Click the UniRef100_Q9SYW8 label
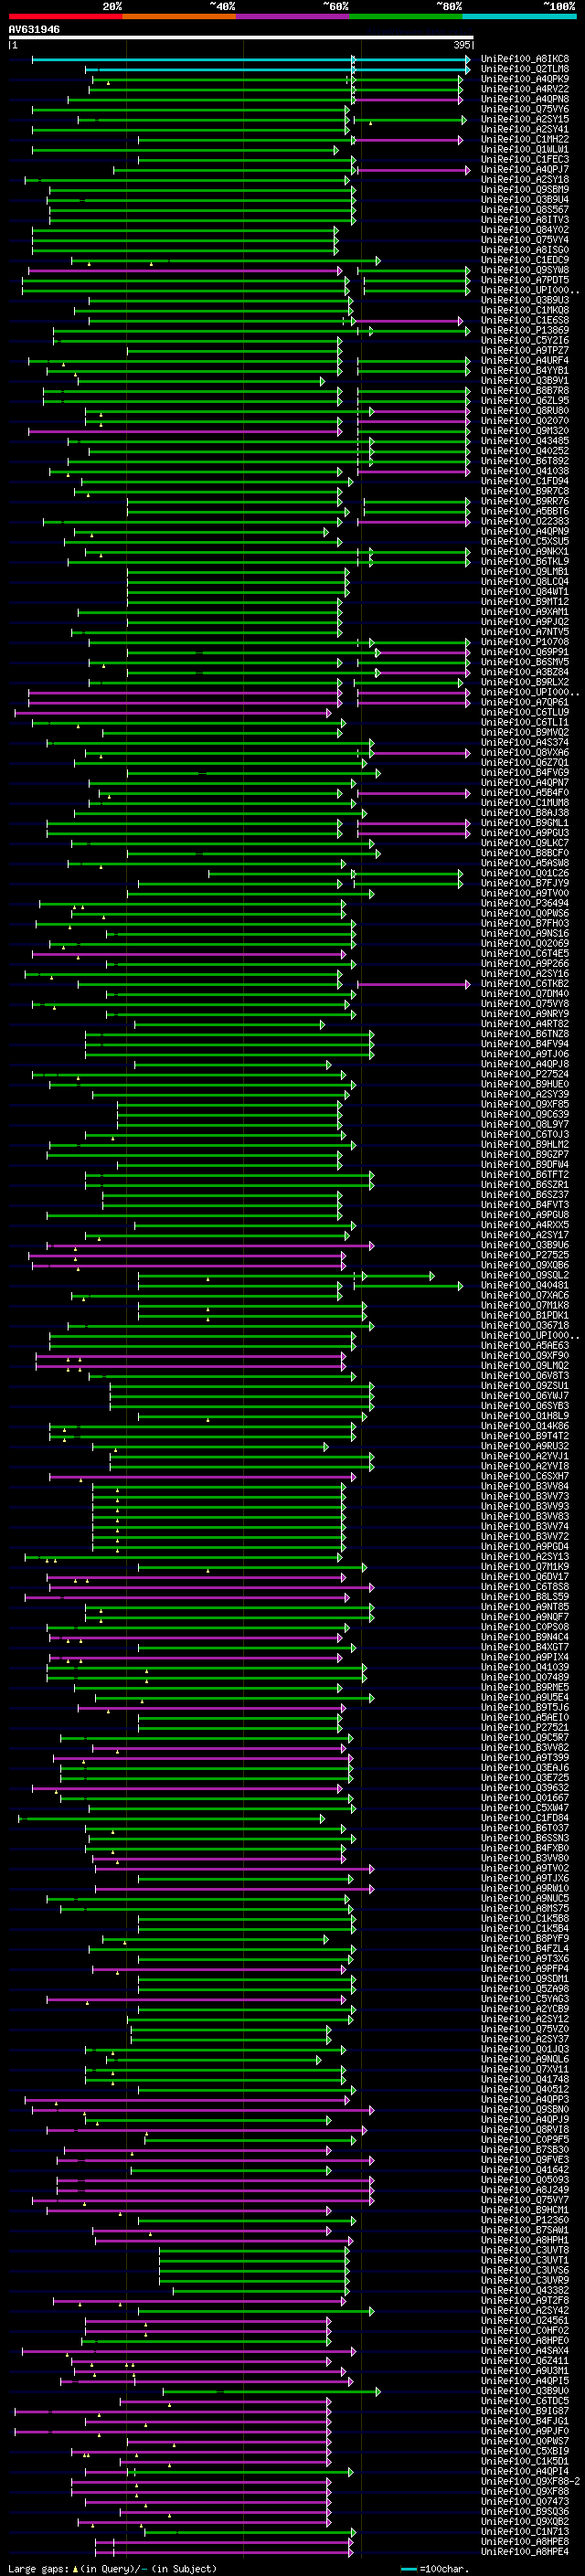The height and width of the screenshot is (2576, 585). pos(525,270)
